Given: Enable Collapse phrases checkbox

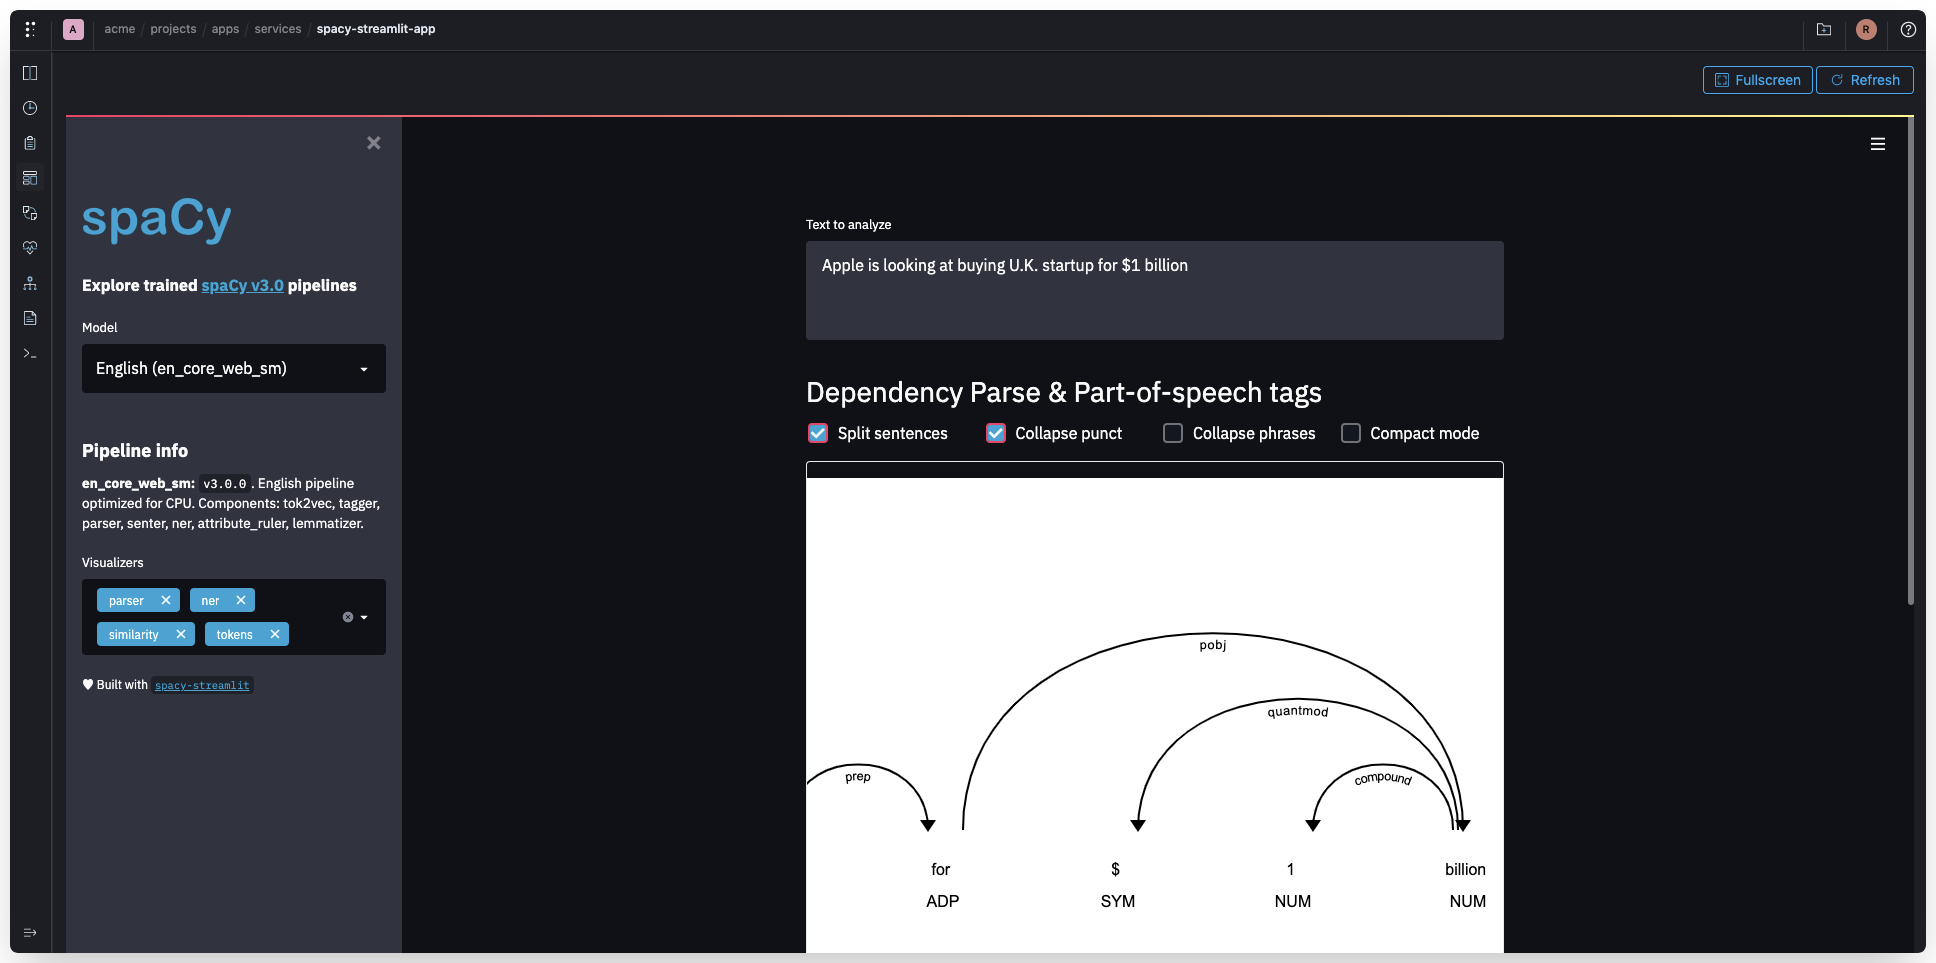Looking at the screenshot, I should (1173, 433).
